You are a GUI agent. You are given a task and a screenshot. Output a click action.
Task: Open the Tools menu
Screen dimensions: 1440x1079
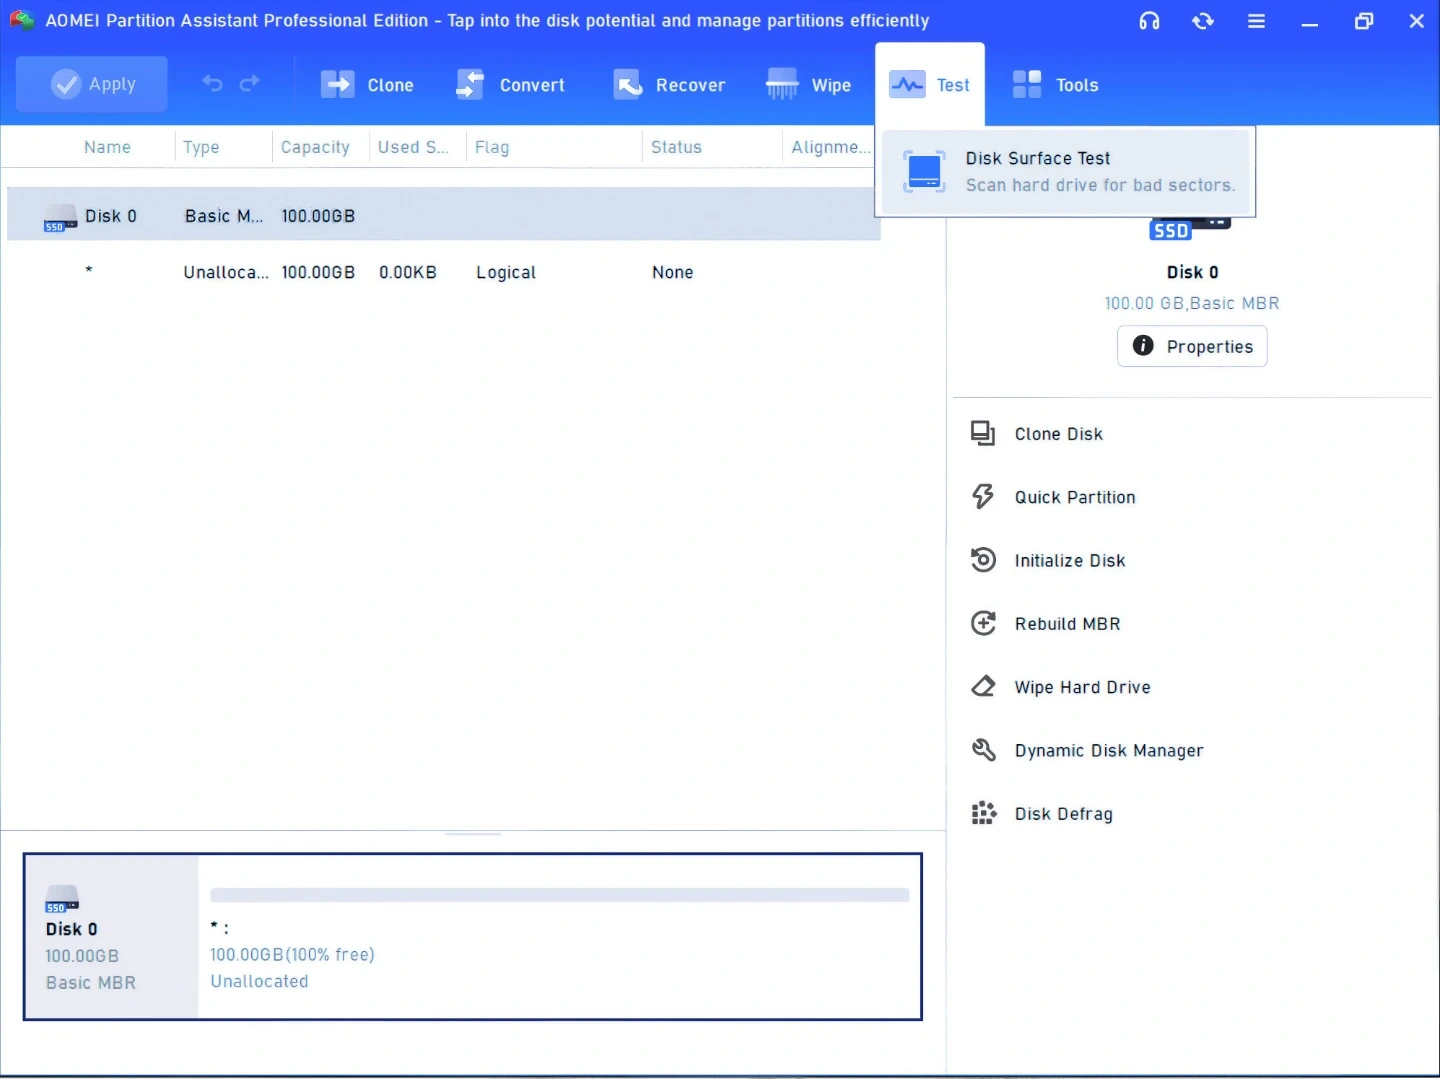[x=1055, y=85]
